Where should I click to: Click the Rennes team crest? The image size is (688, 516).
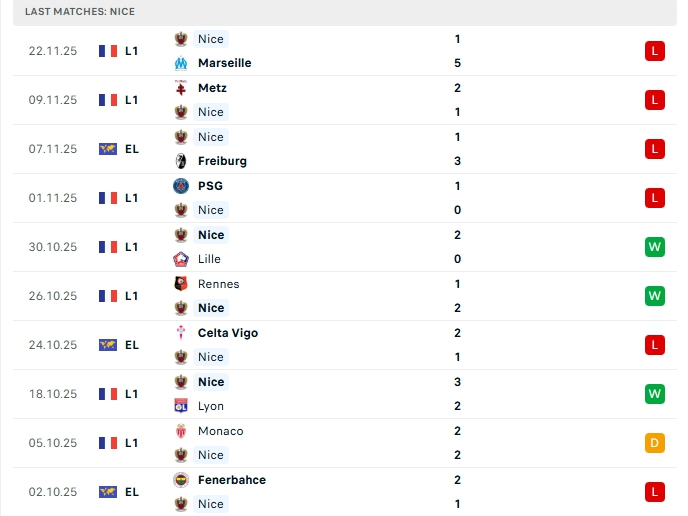point(181,284)
